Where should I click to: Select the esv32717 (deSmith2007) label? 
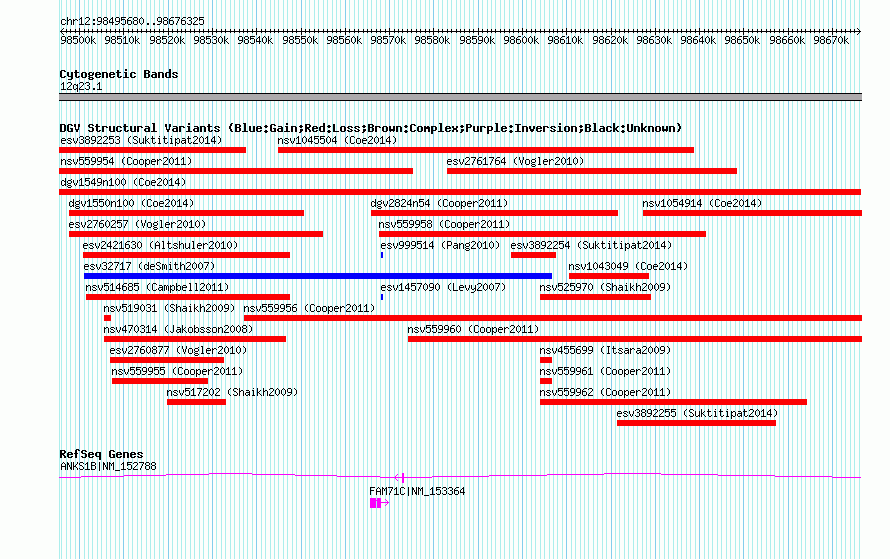click(x=149, y=266)
